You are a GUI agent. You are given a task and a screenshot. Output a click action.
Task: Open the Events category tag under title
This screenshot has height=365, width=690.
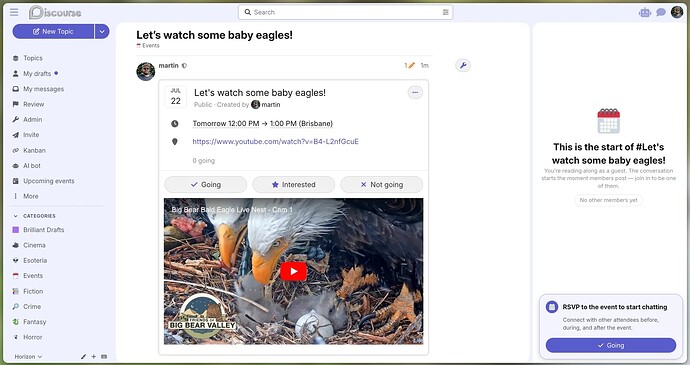pyautogui.click(x=148, y=45)
